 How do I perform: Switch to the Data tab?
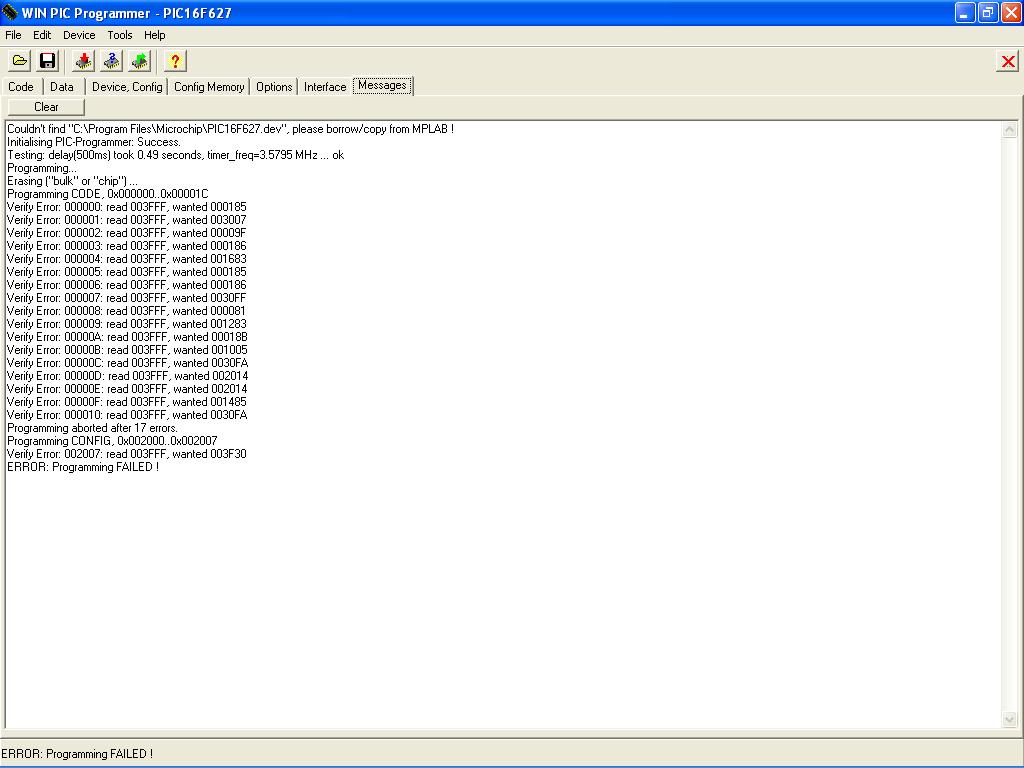coord(62,87)
